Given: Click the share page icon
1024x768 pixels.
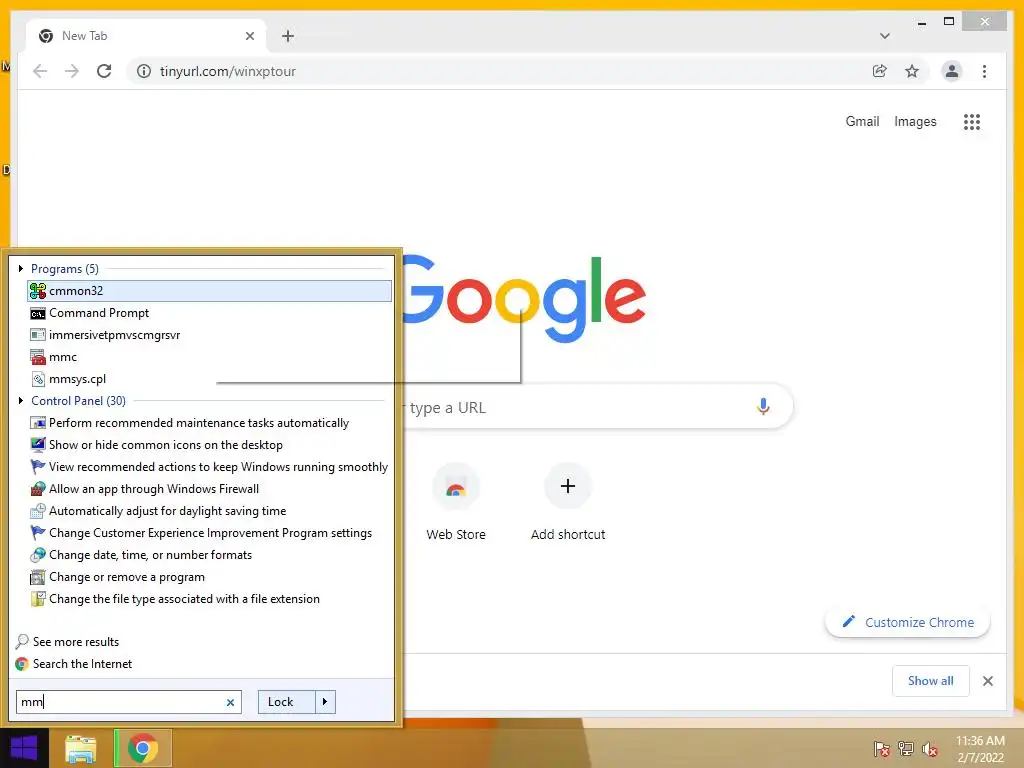Looking at the screenshot, I should click(880, 71).
